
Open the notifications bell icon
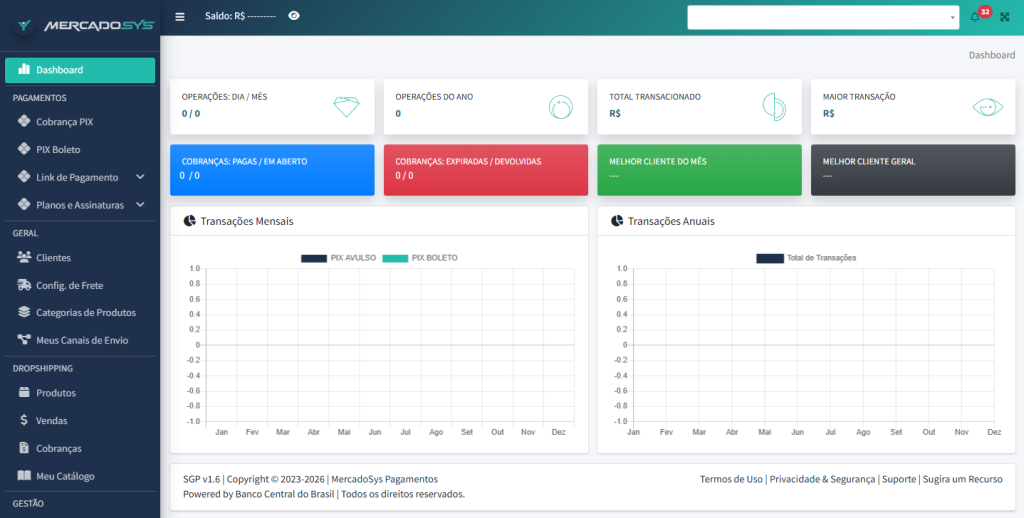(975, 17)
